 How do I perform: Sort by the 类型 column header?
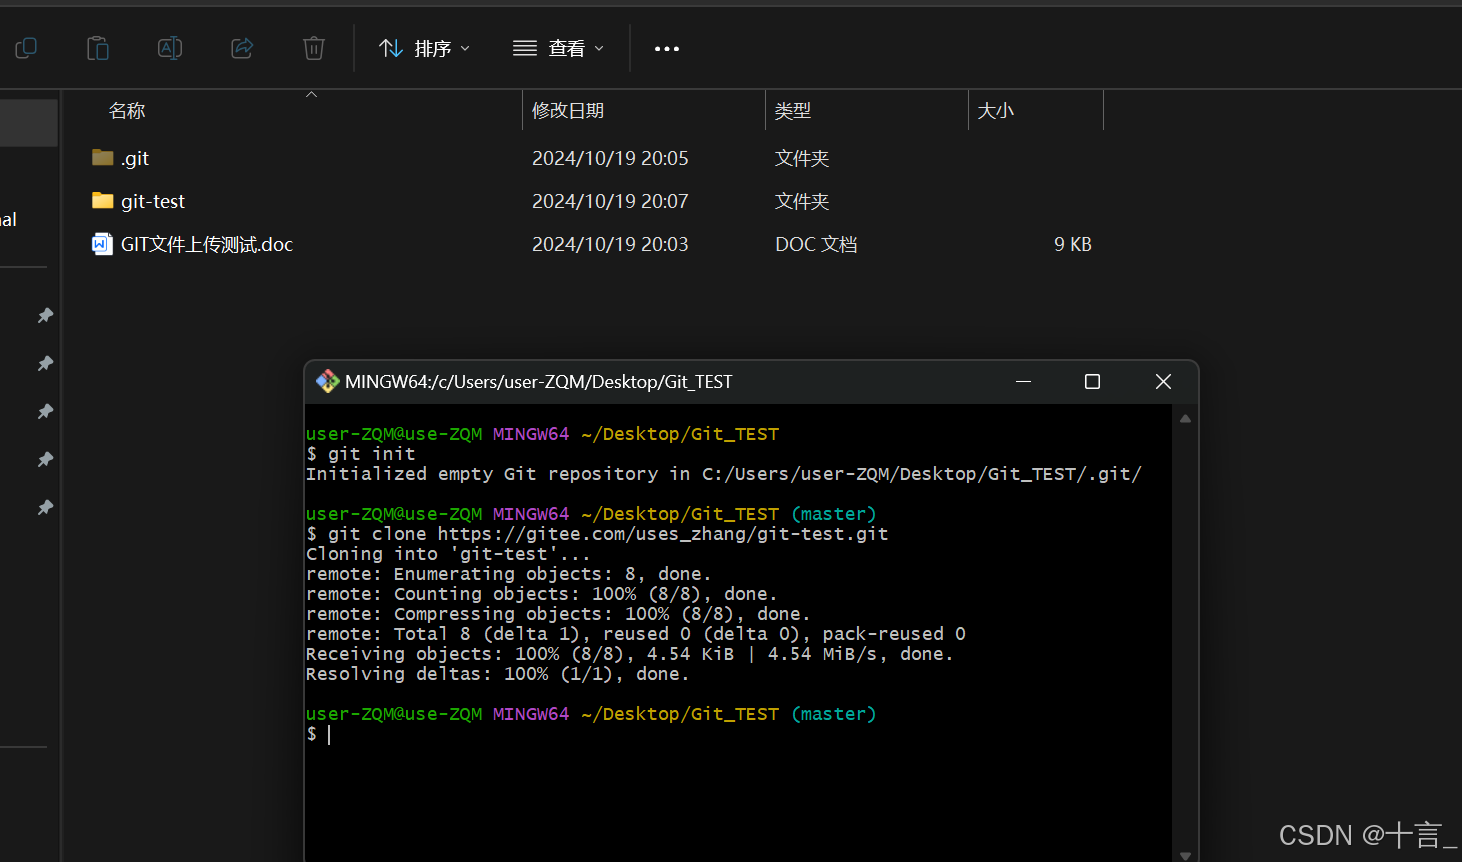click(x=793, y=111)
